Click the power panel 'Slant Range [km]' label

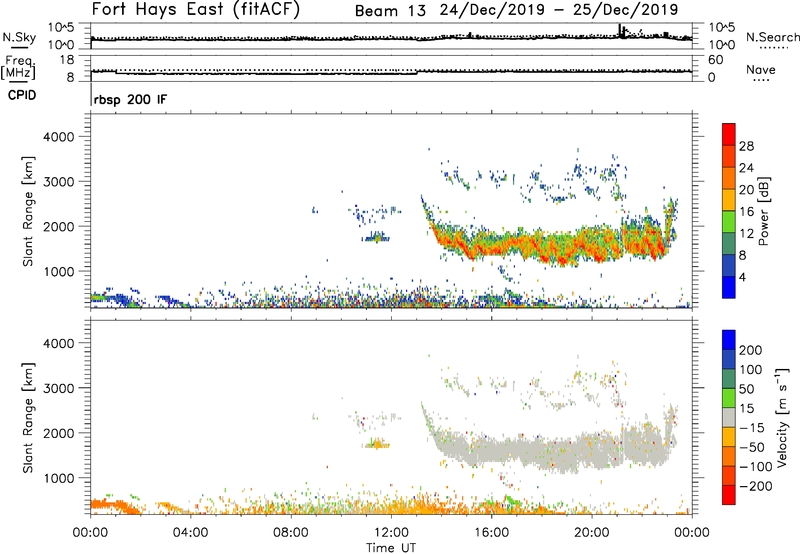28,211
